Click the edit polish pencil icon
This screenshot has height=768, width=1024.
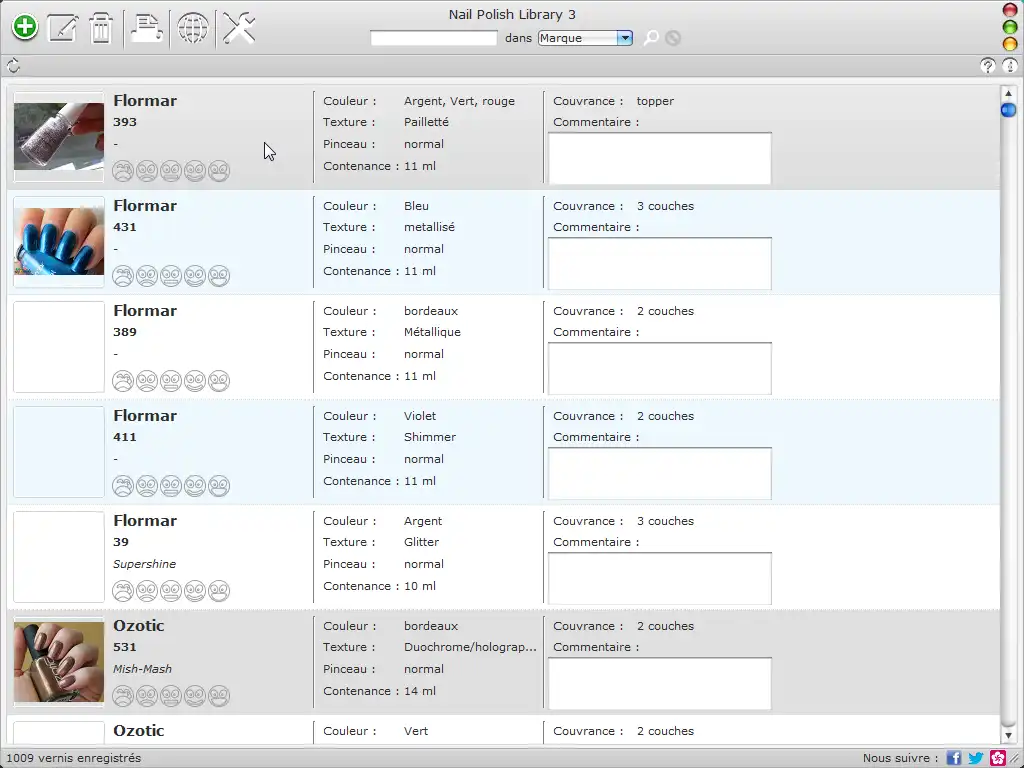(x=63, y=28)
